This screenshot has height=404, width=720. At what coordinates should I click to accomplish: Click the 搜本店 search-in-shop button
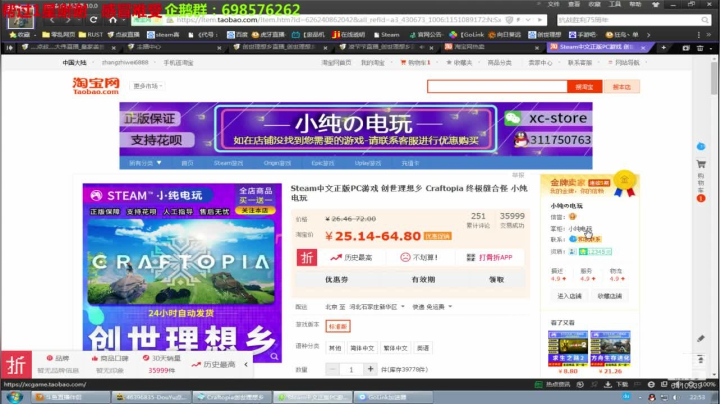(x=622, y=87)
